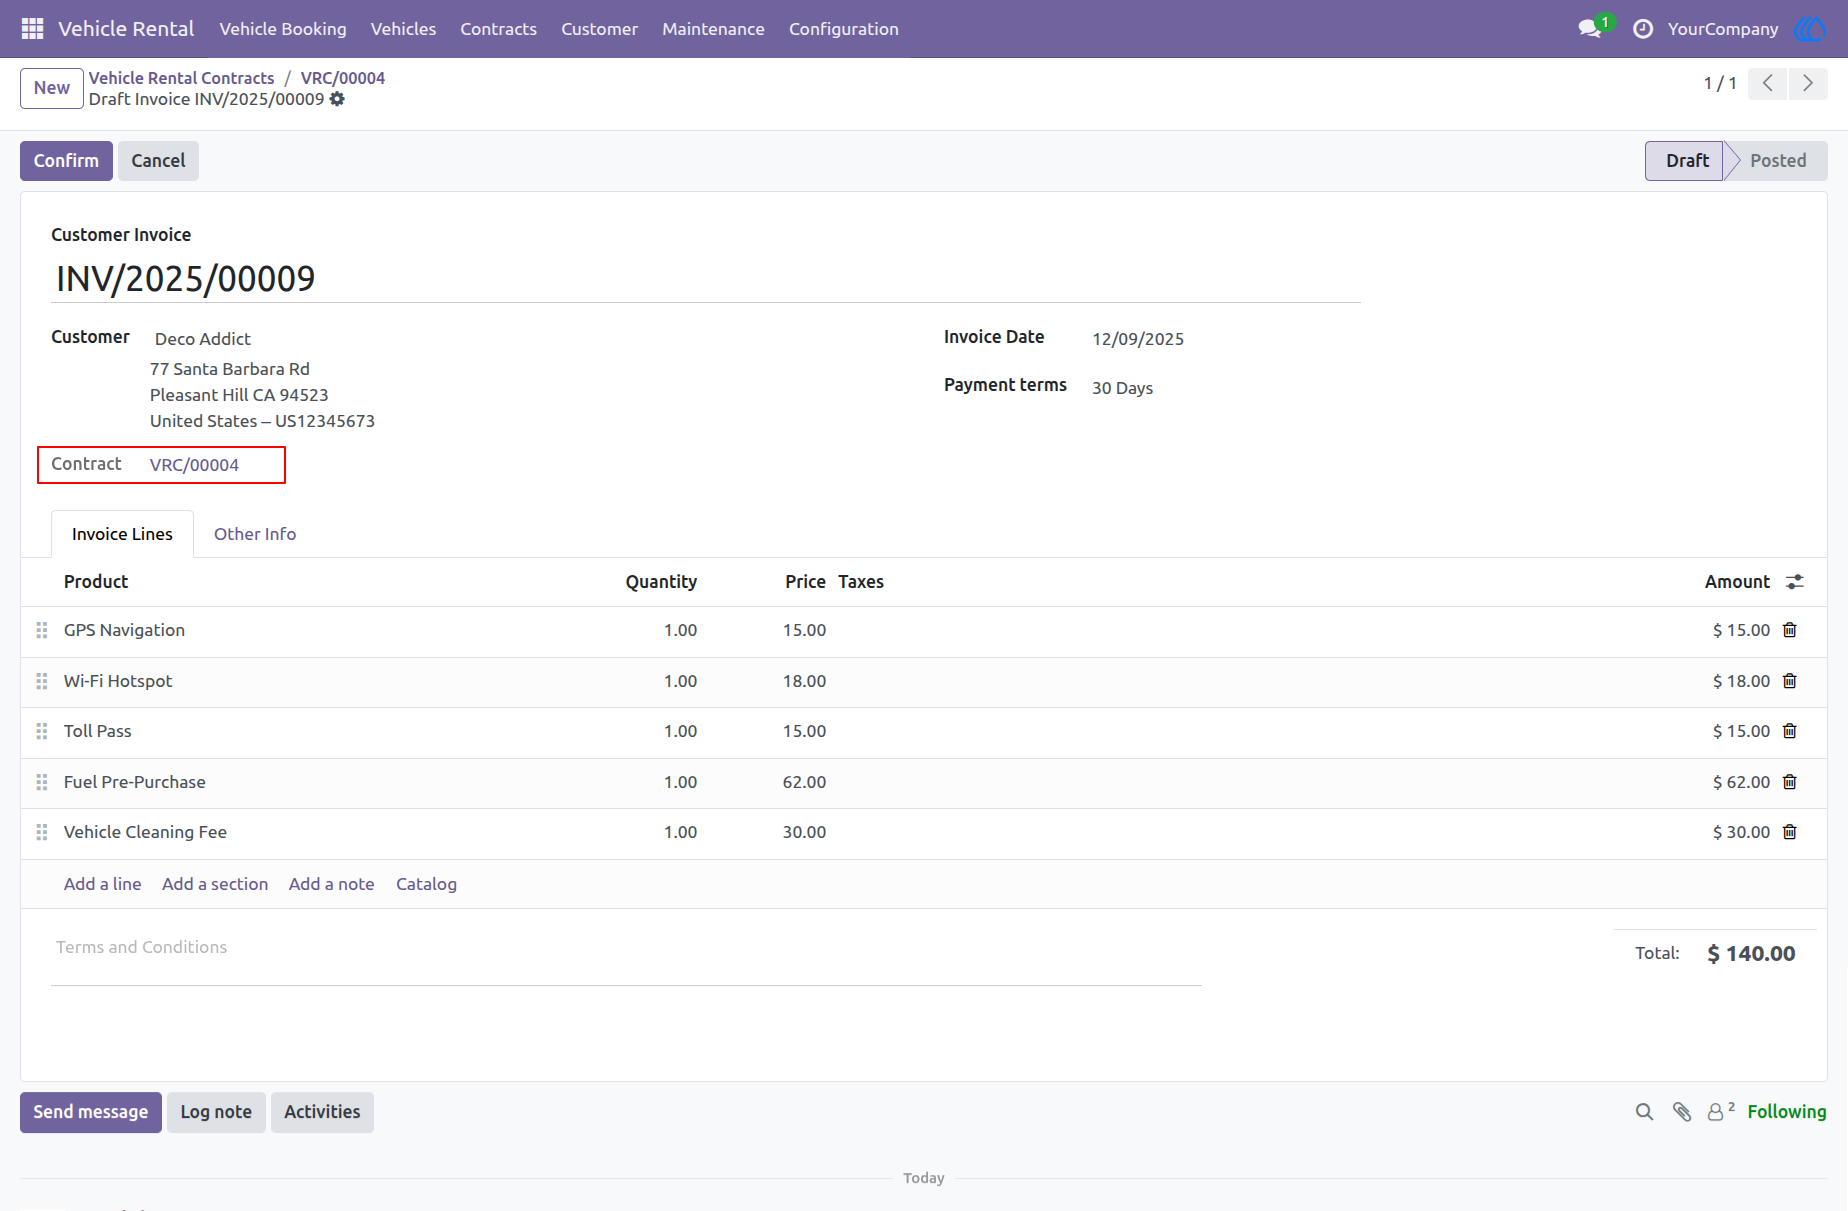Go to next record arrow

[1808, 83]
